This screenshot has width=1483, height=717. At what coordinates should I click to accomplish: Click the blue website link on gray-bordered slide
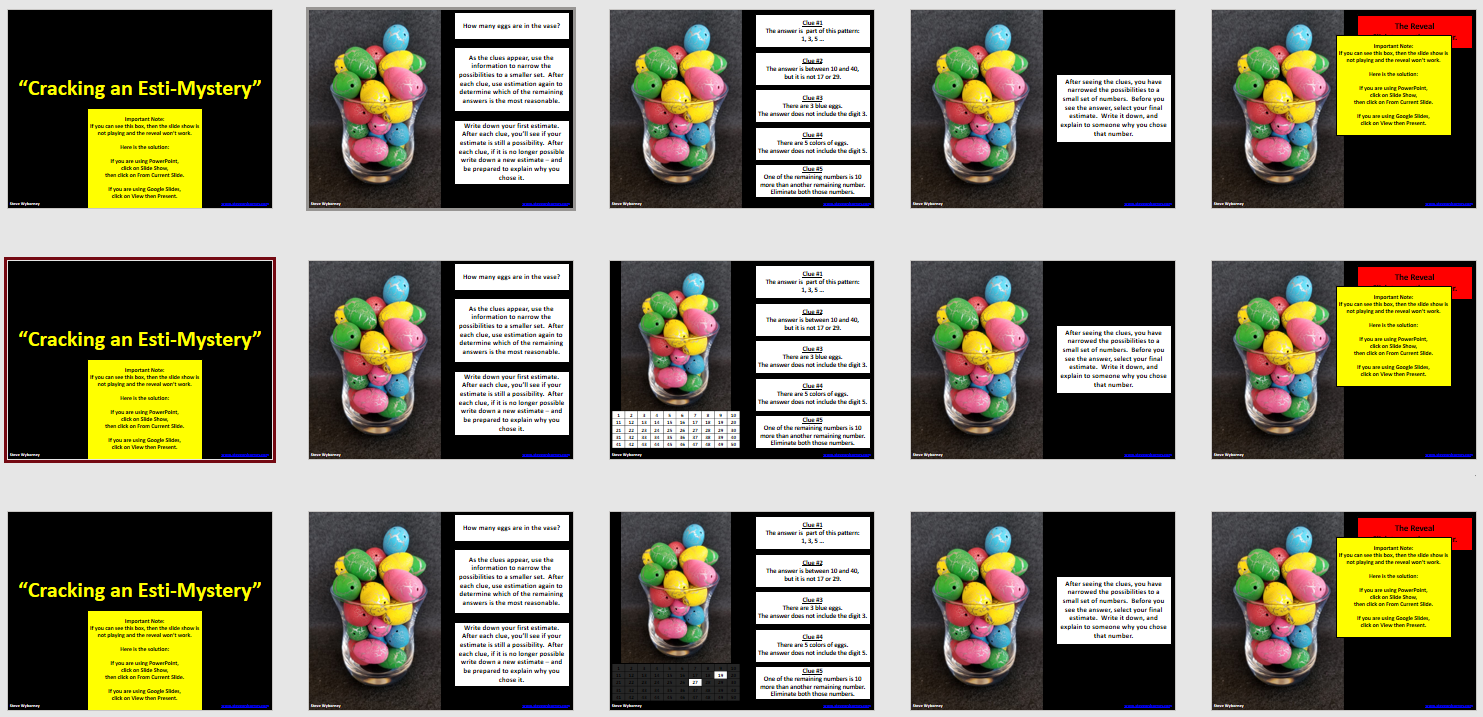point(546,203)
